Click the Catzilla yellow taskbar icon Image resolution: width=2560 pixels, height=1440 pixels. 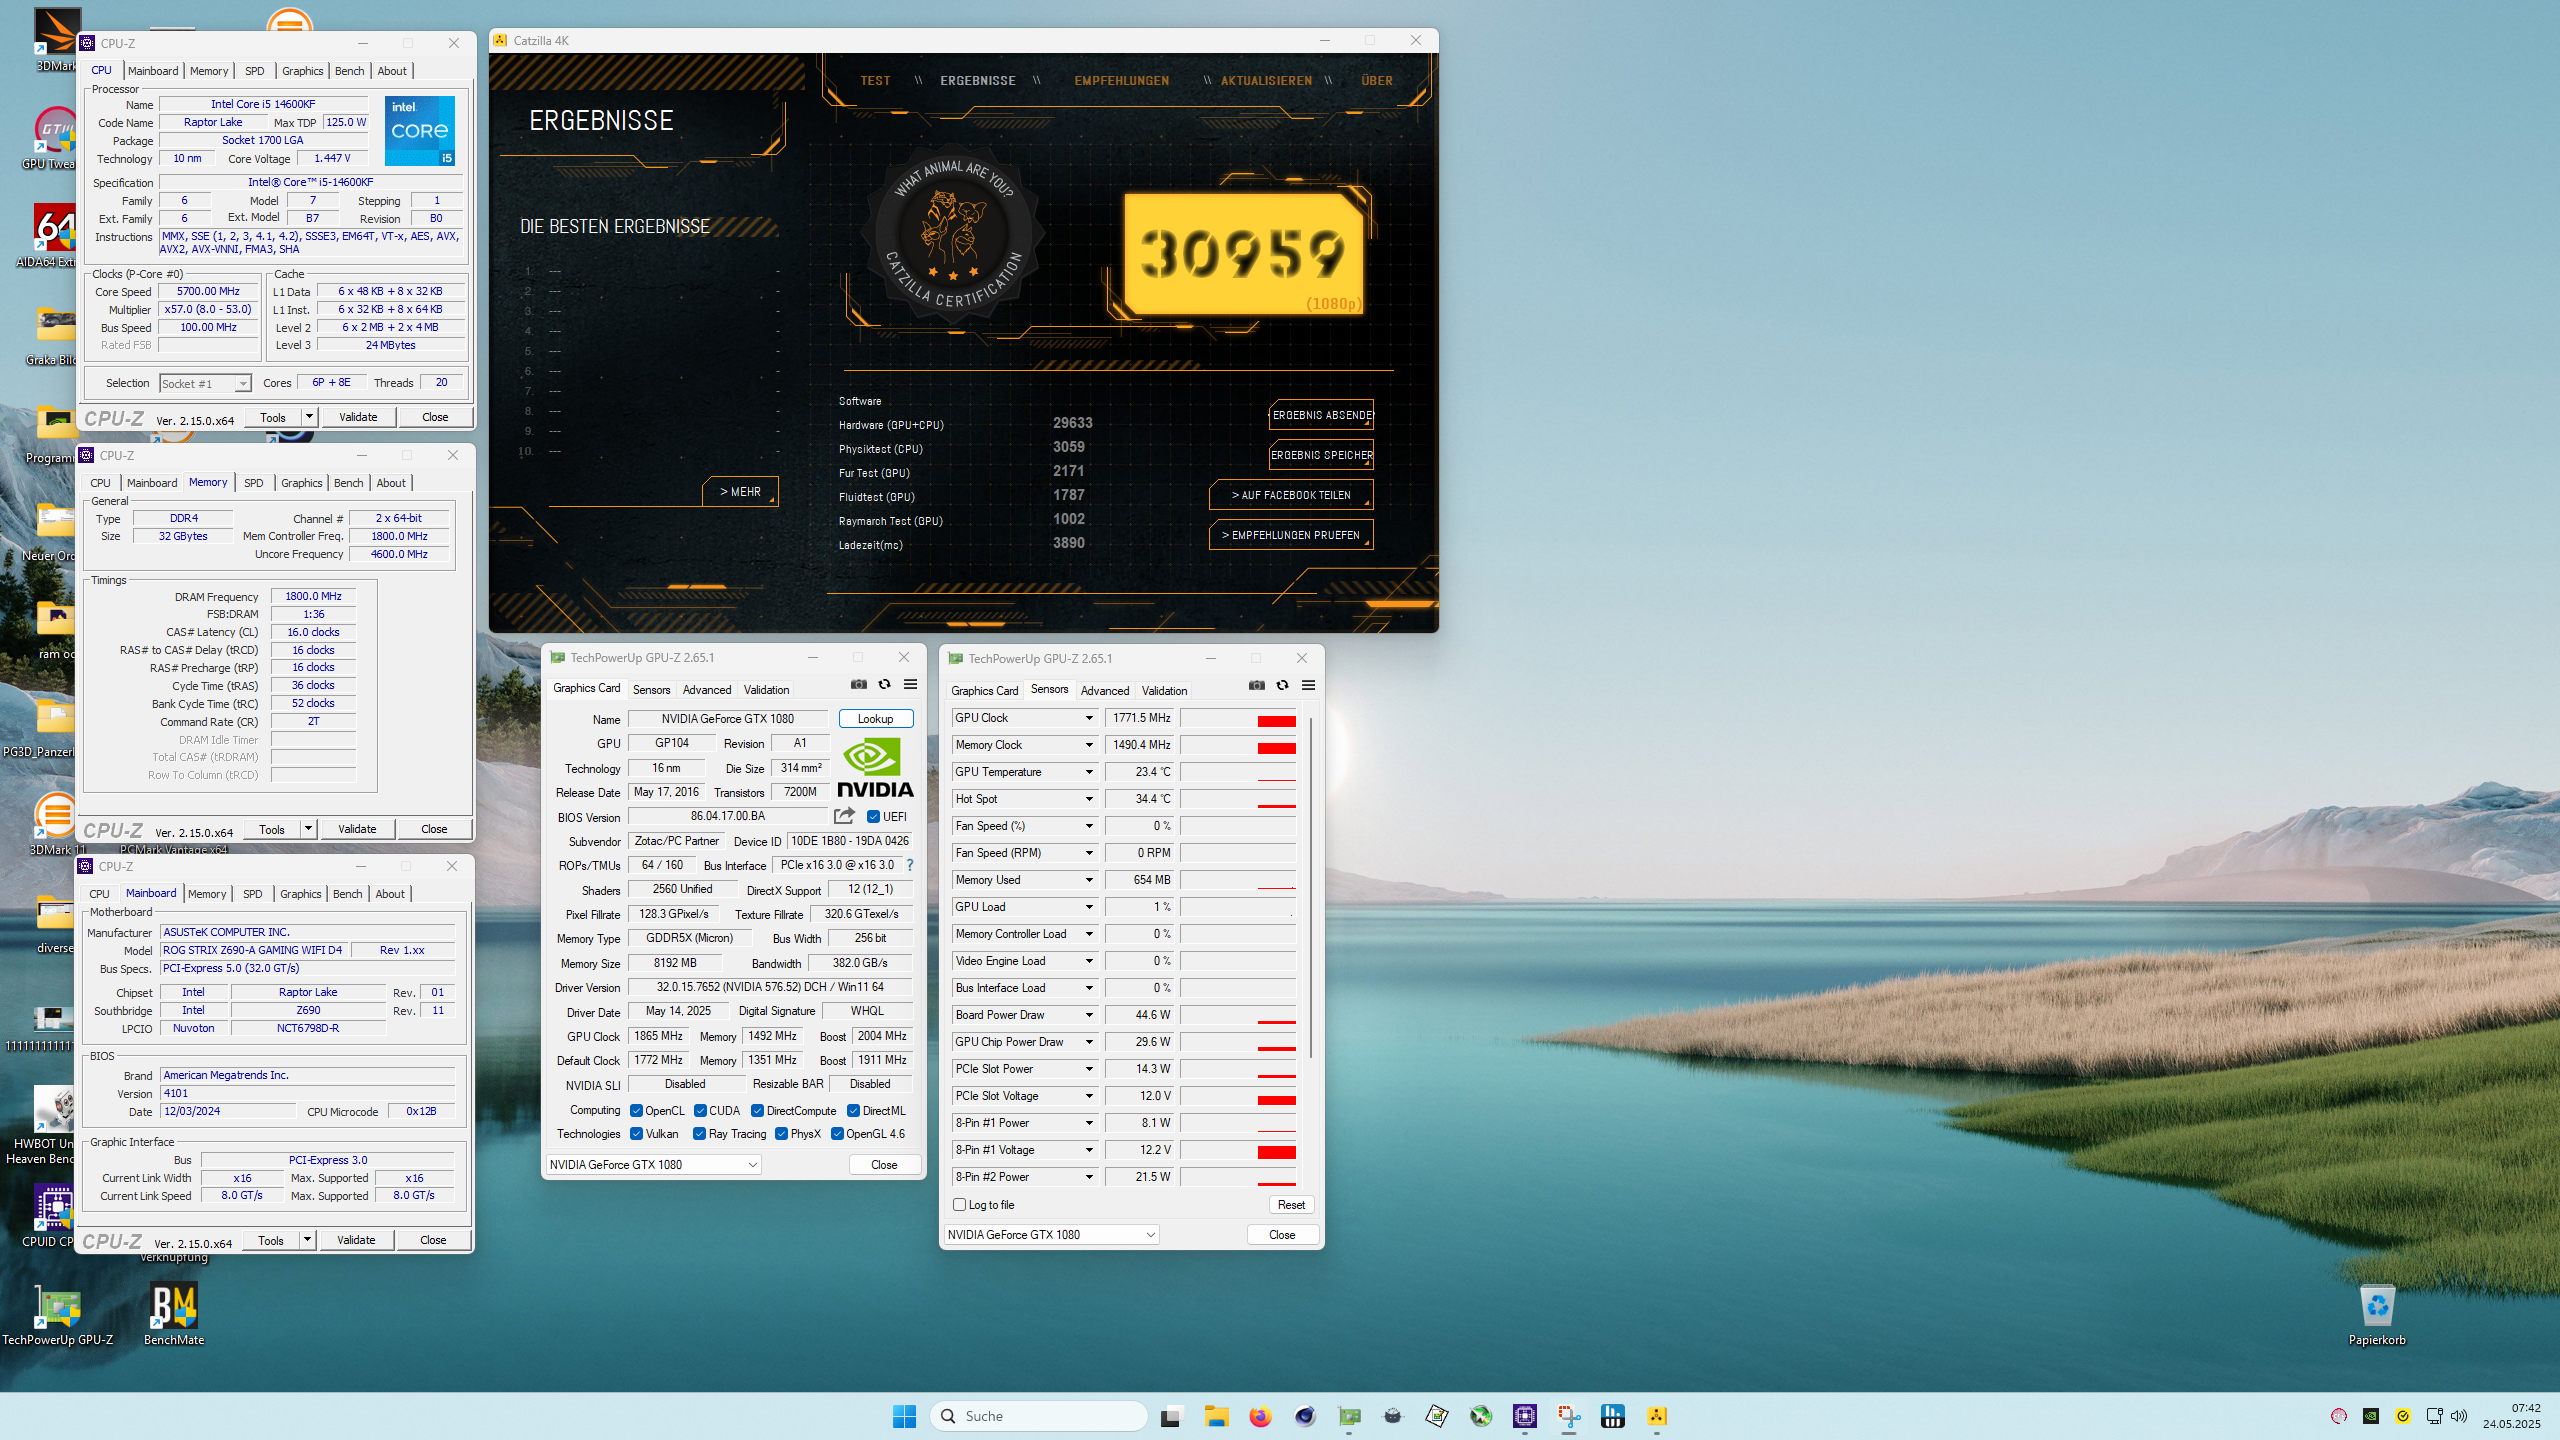[1657, 1416]
